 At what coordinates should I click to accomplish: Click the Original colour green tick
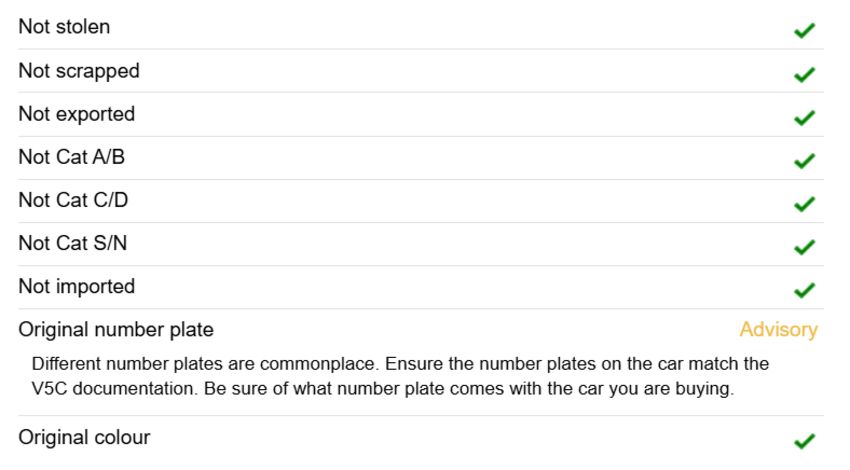(x=804, y=441)
